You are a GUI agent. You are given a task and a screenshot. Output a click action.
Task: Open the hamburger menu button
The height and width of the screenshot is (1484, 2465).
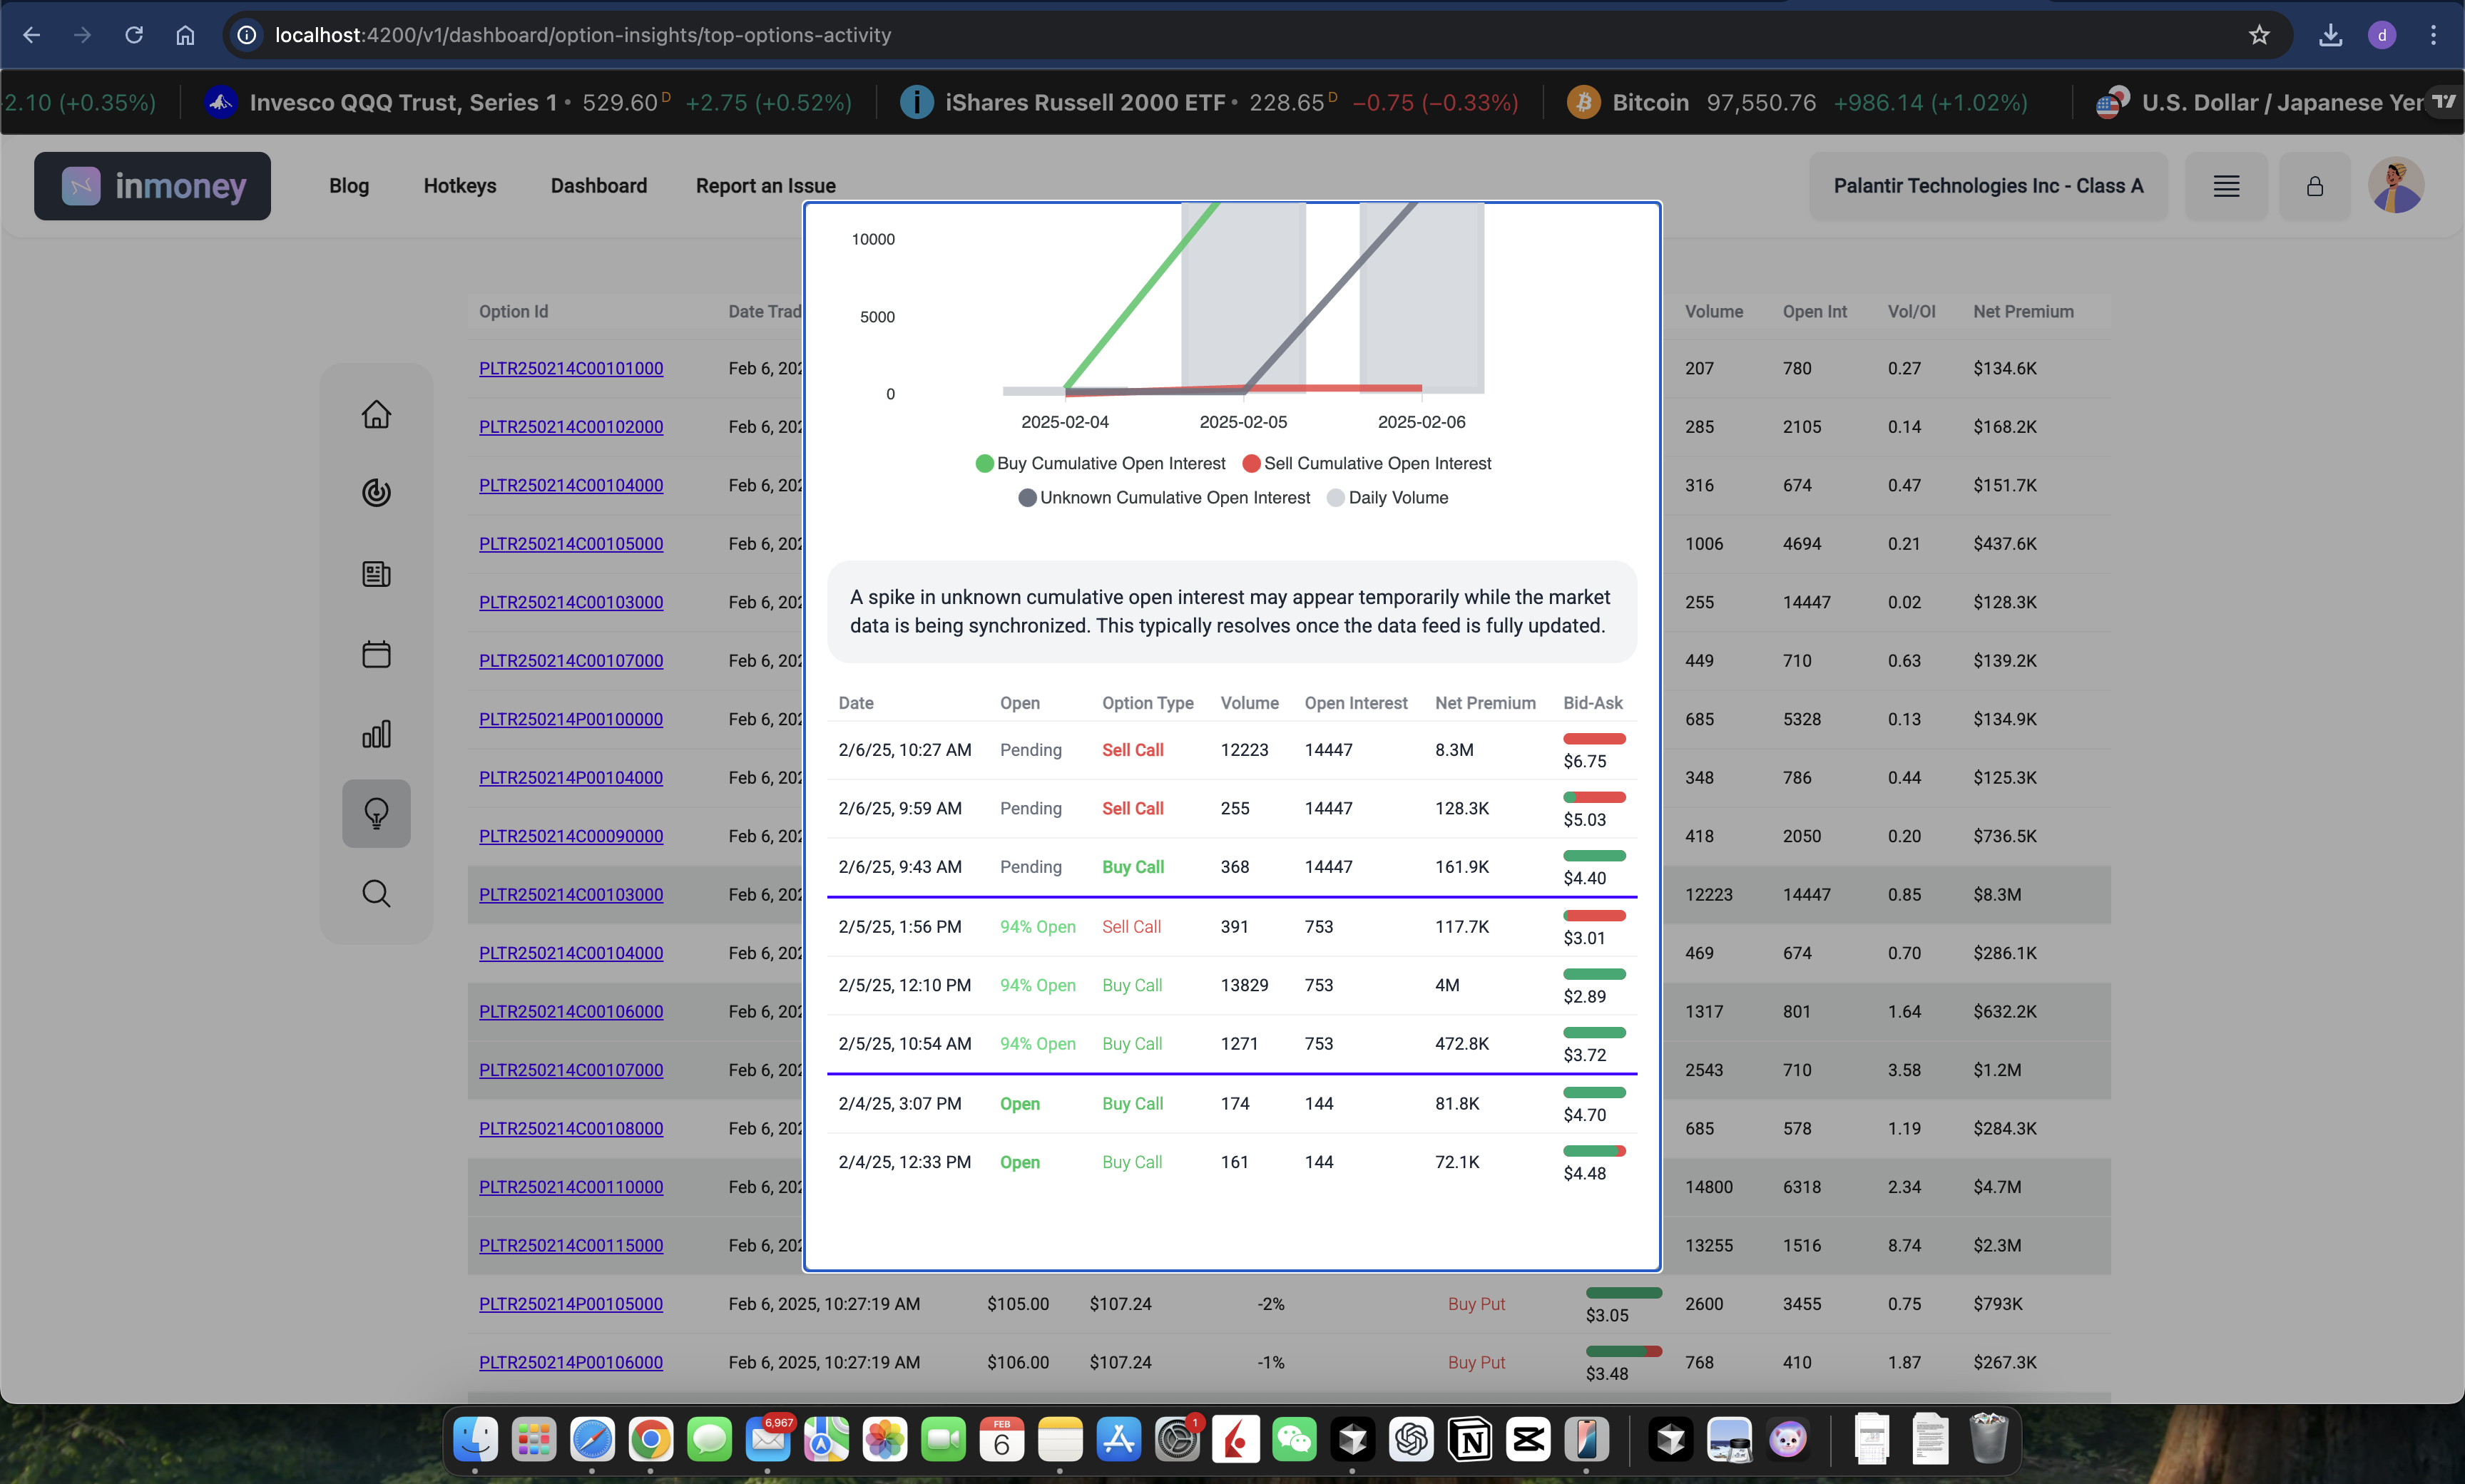point(2226,186)
